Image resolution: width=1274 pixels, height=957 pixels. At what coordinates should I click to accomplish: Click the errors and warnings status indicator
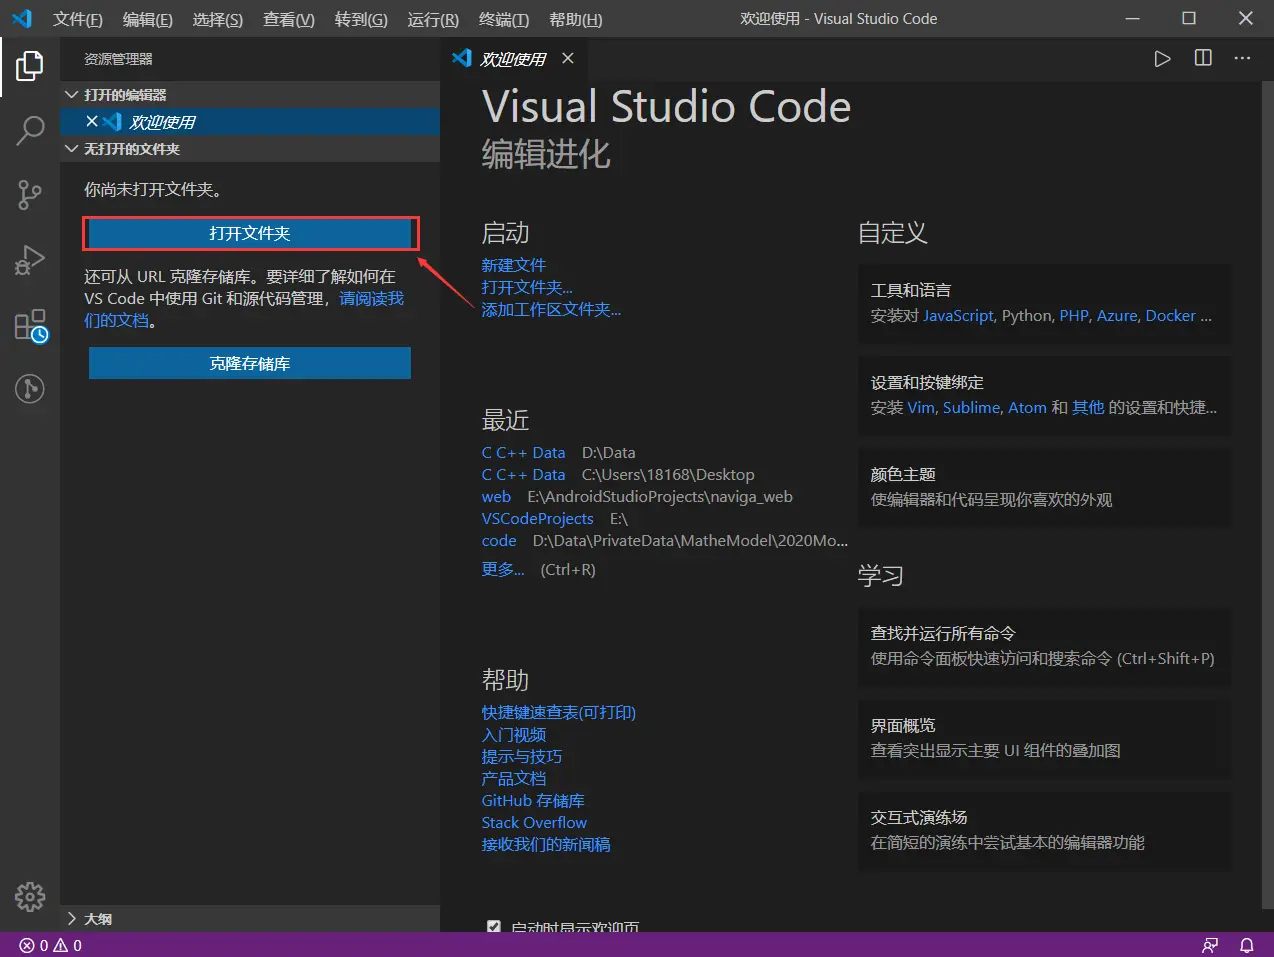[51, 945]
